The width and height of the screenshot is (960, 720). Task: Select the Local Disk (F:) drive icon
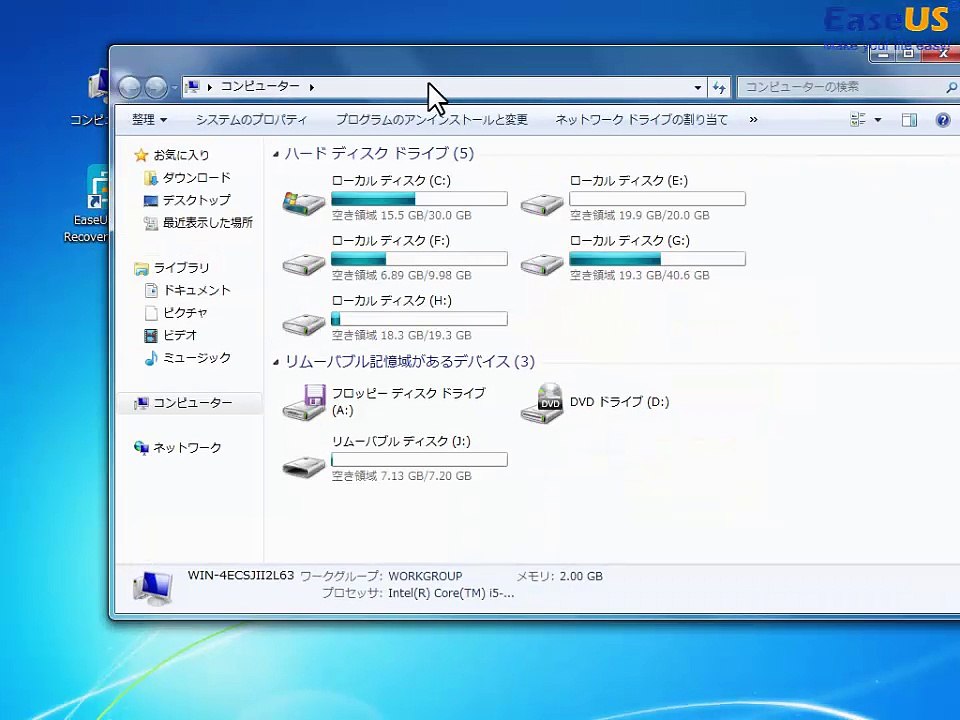[x=304, y=264]
